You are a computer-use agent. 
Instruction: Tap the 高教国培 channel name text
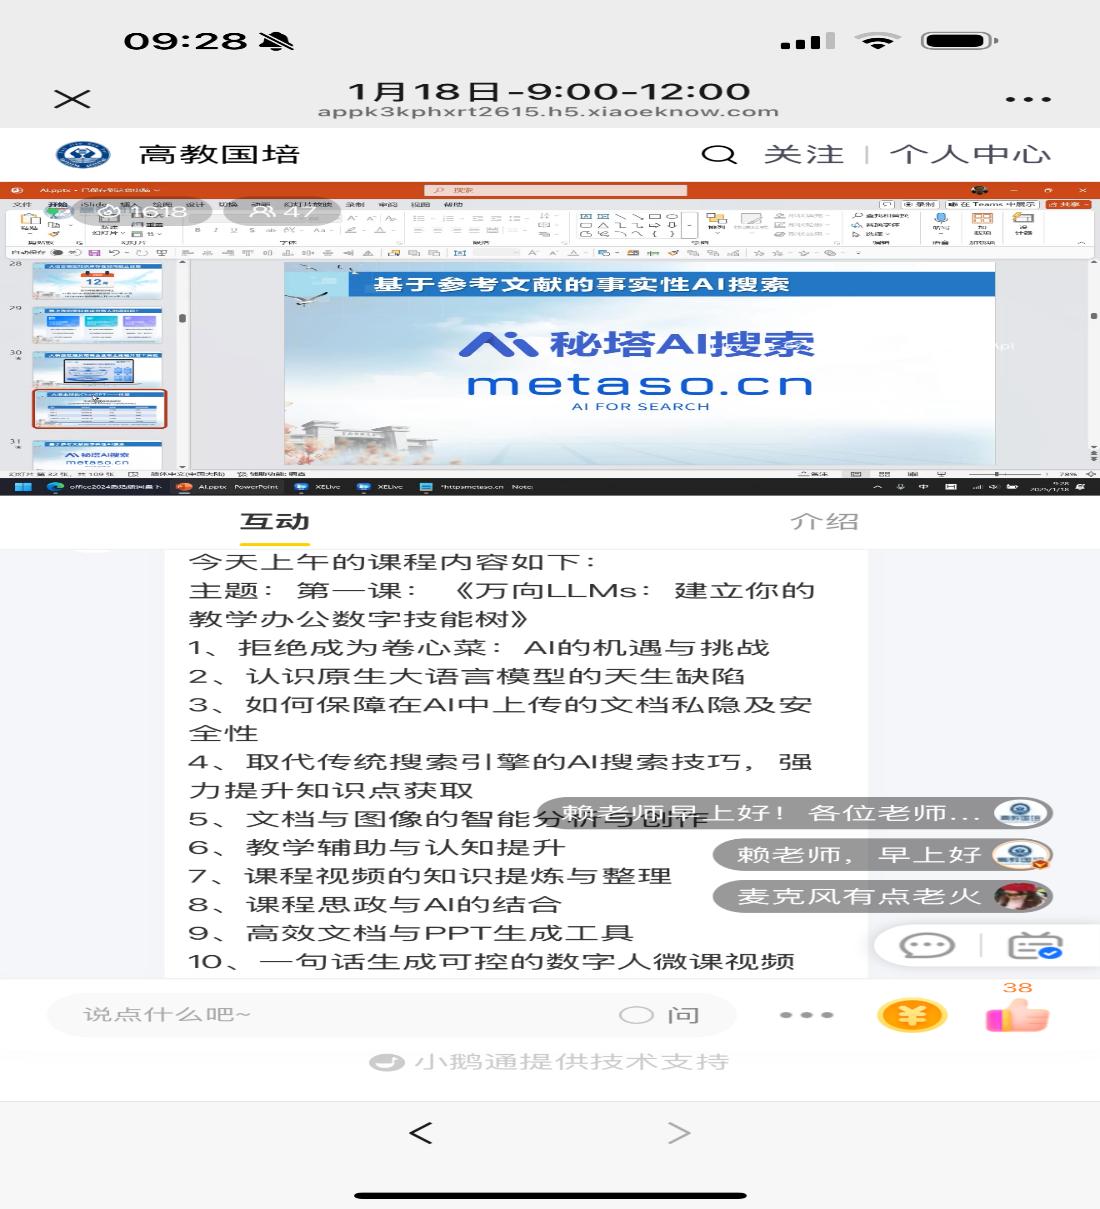tap(219, 155)
